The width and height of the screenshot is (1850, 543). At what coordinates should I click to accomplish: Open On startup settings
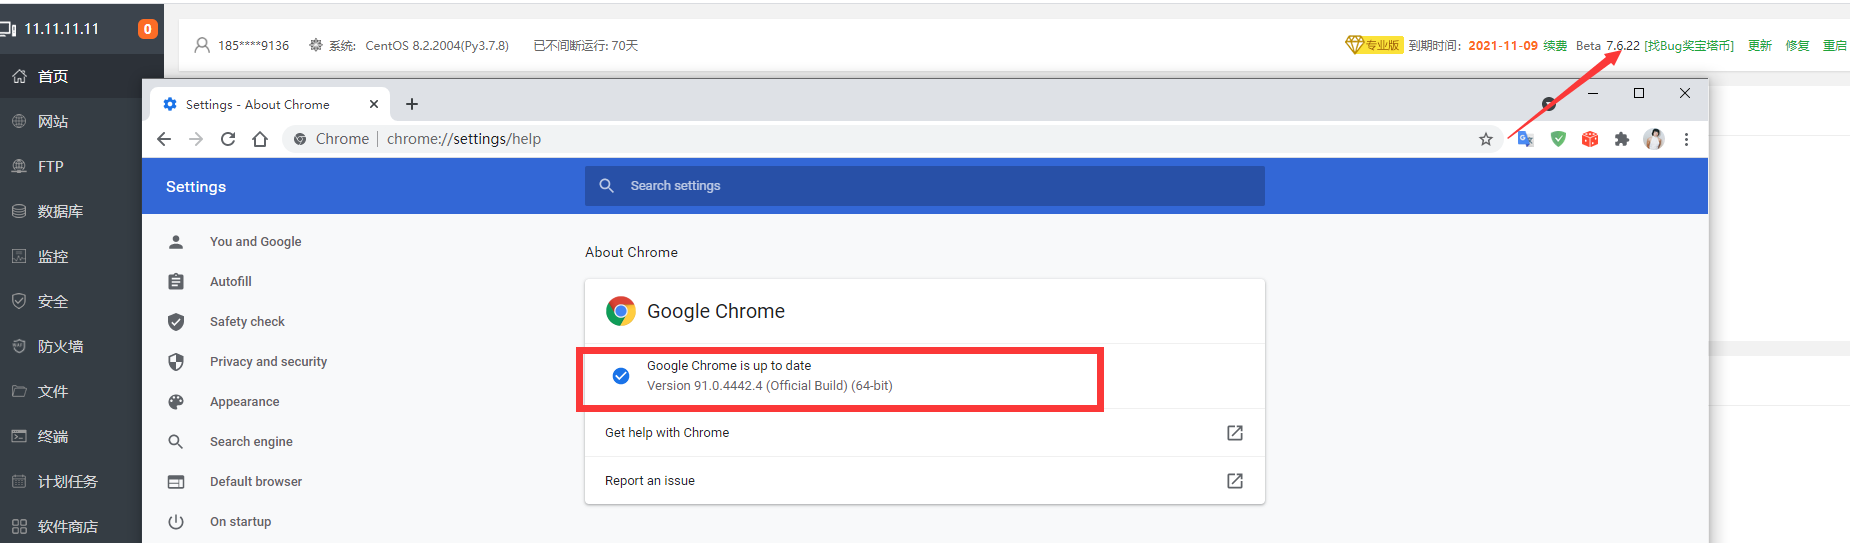240,521
